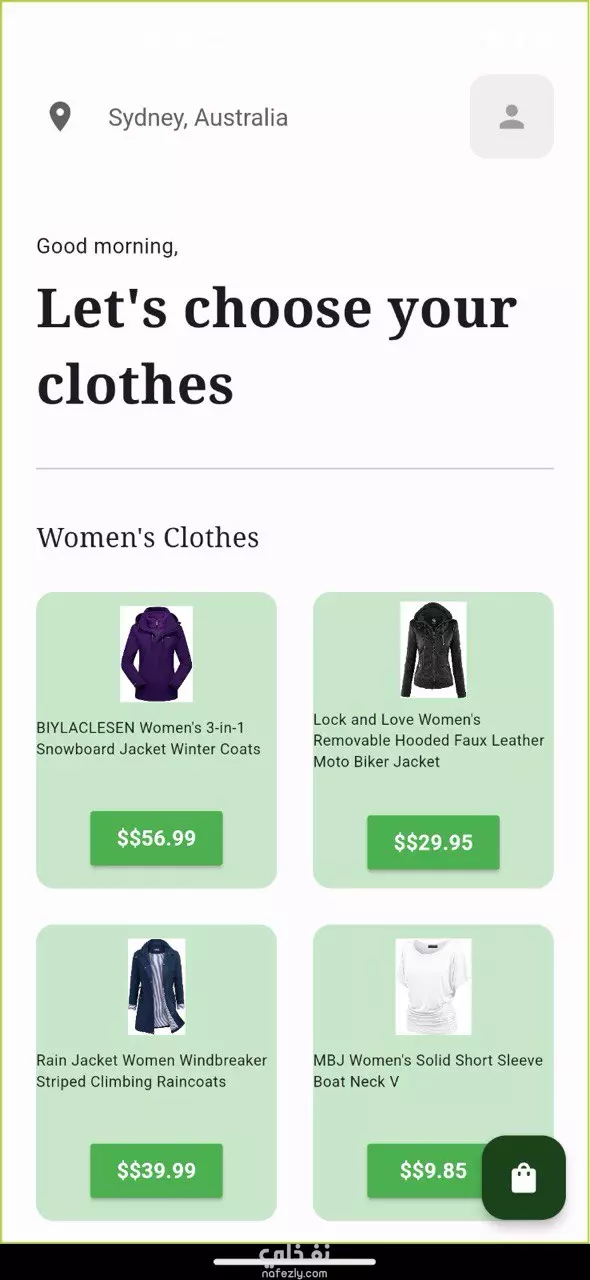The image size is (590, 1280).
Task: Open Rain Jacket Women Windbreaker title
Action: [x=152, y=1071]
